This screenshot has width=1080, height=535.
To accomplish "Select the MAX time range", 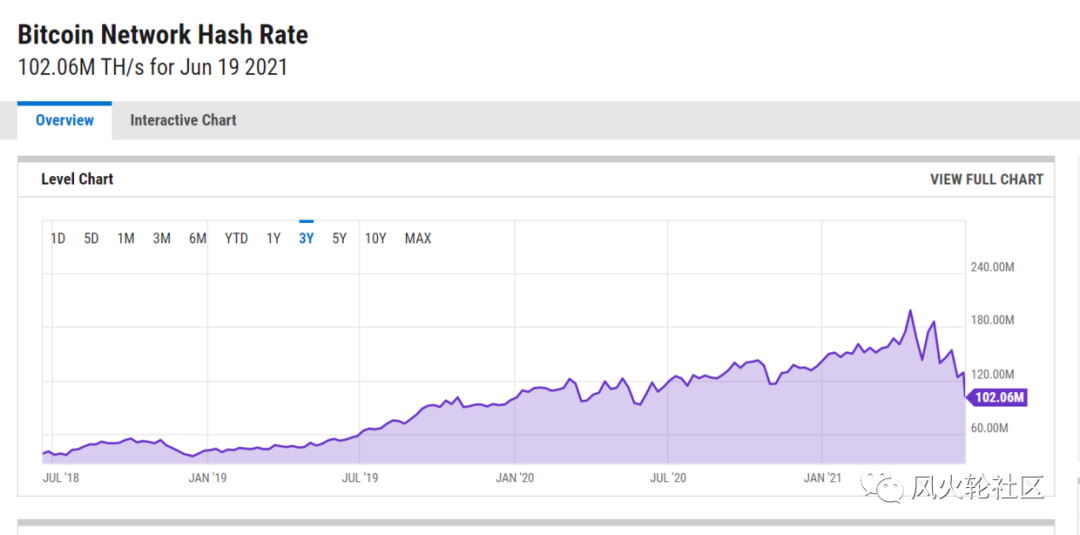I will click(418, 239).
